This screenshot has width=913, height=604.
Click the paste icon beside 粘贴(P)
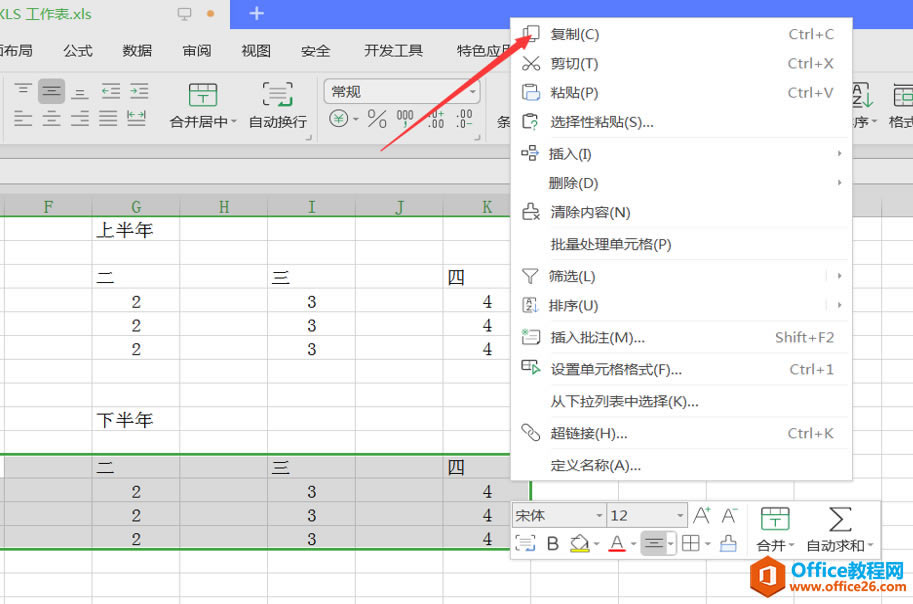pyautogui.click(x=531, y=93)
